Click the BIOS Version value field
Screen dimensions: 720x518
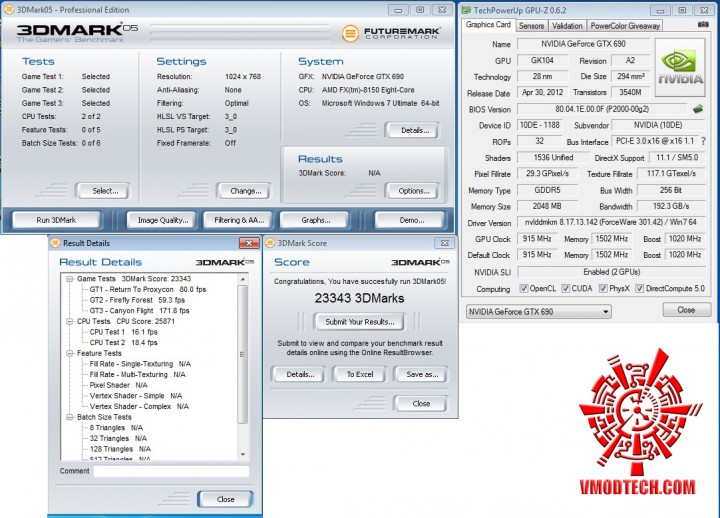pos(602,109)
